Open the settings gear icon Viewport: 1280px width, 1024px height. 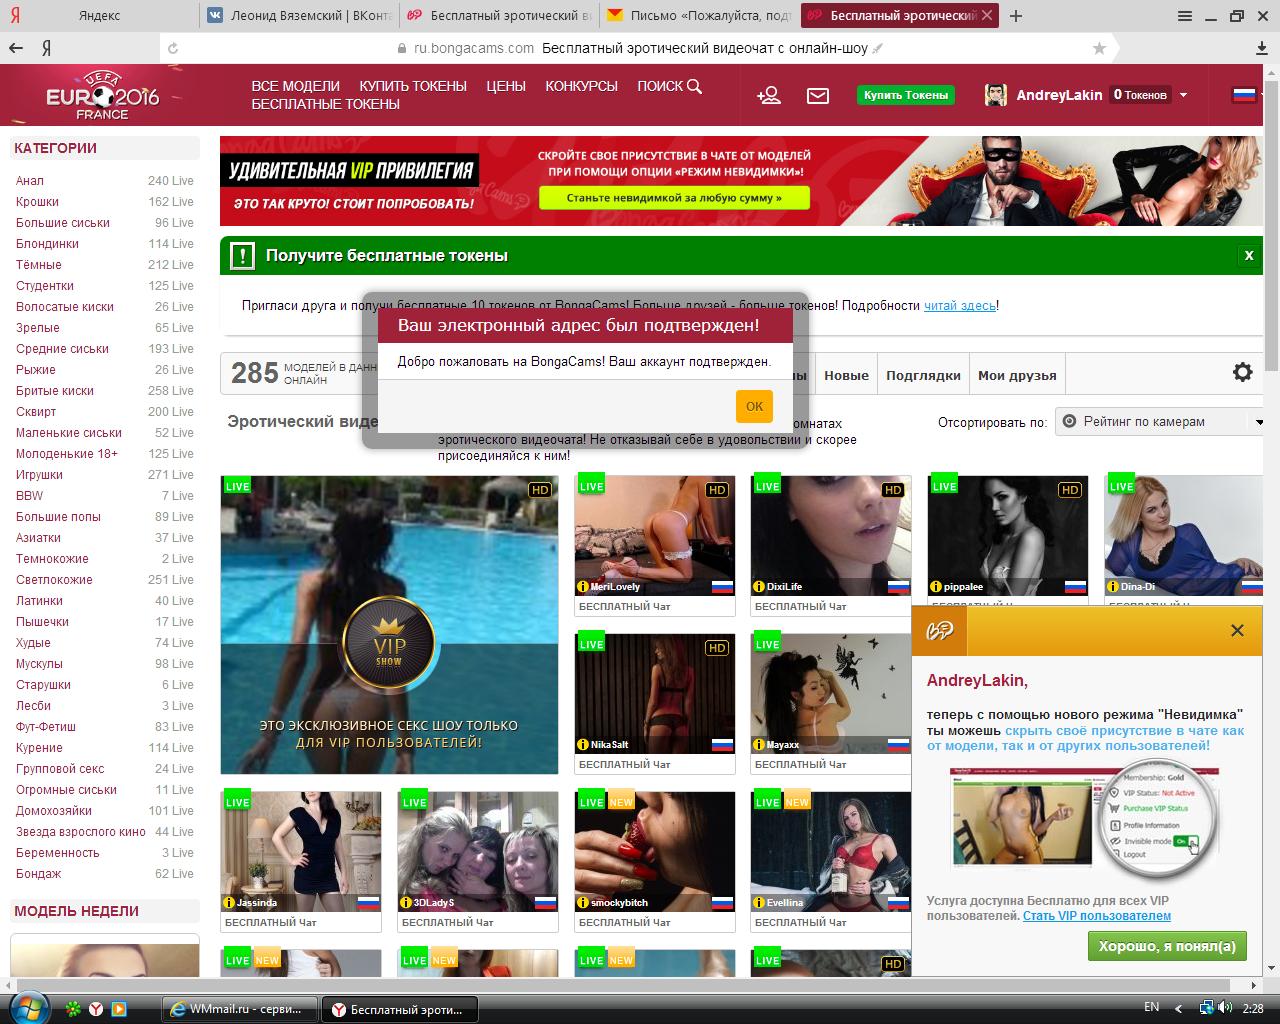pos(1242,372)
